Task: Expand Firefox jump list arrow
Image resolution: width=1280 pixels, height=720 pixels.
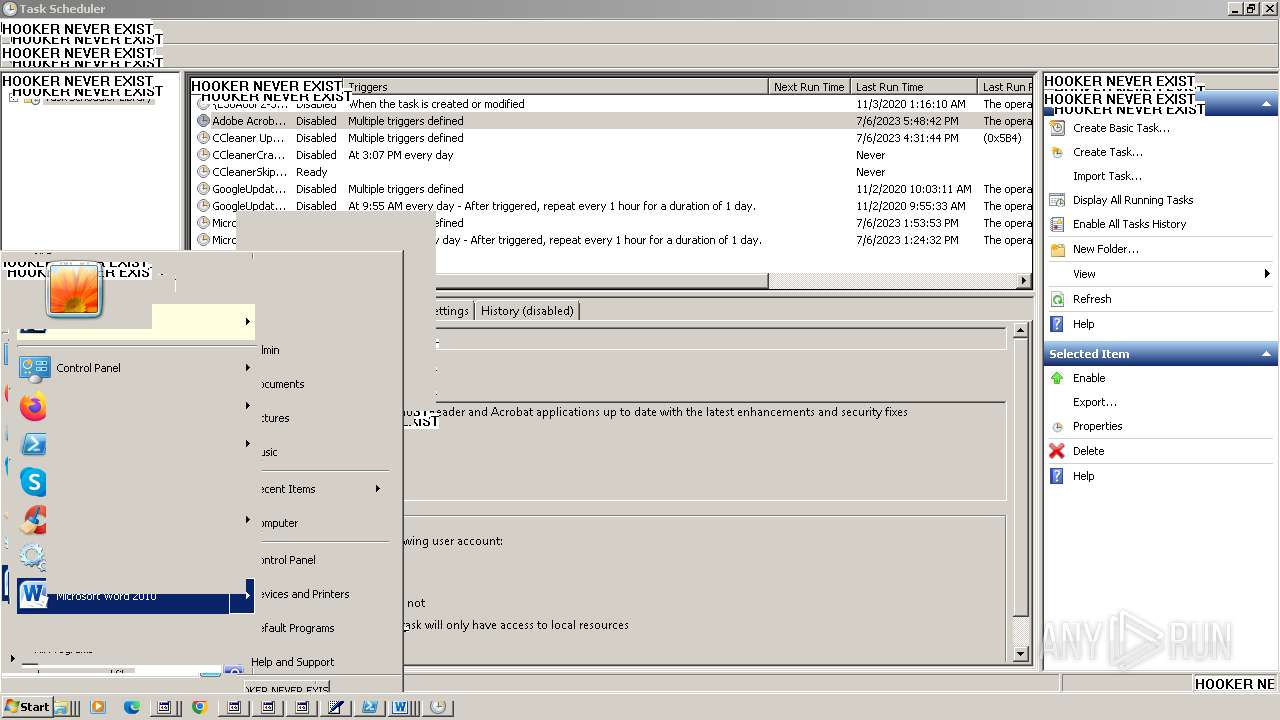Action: (x=247, y=406)
